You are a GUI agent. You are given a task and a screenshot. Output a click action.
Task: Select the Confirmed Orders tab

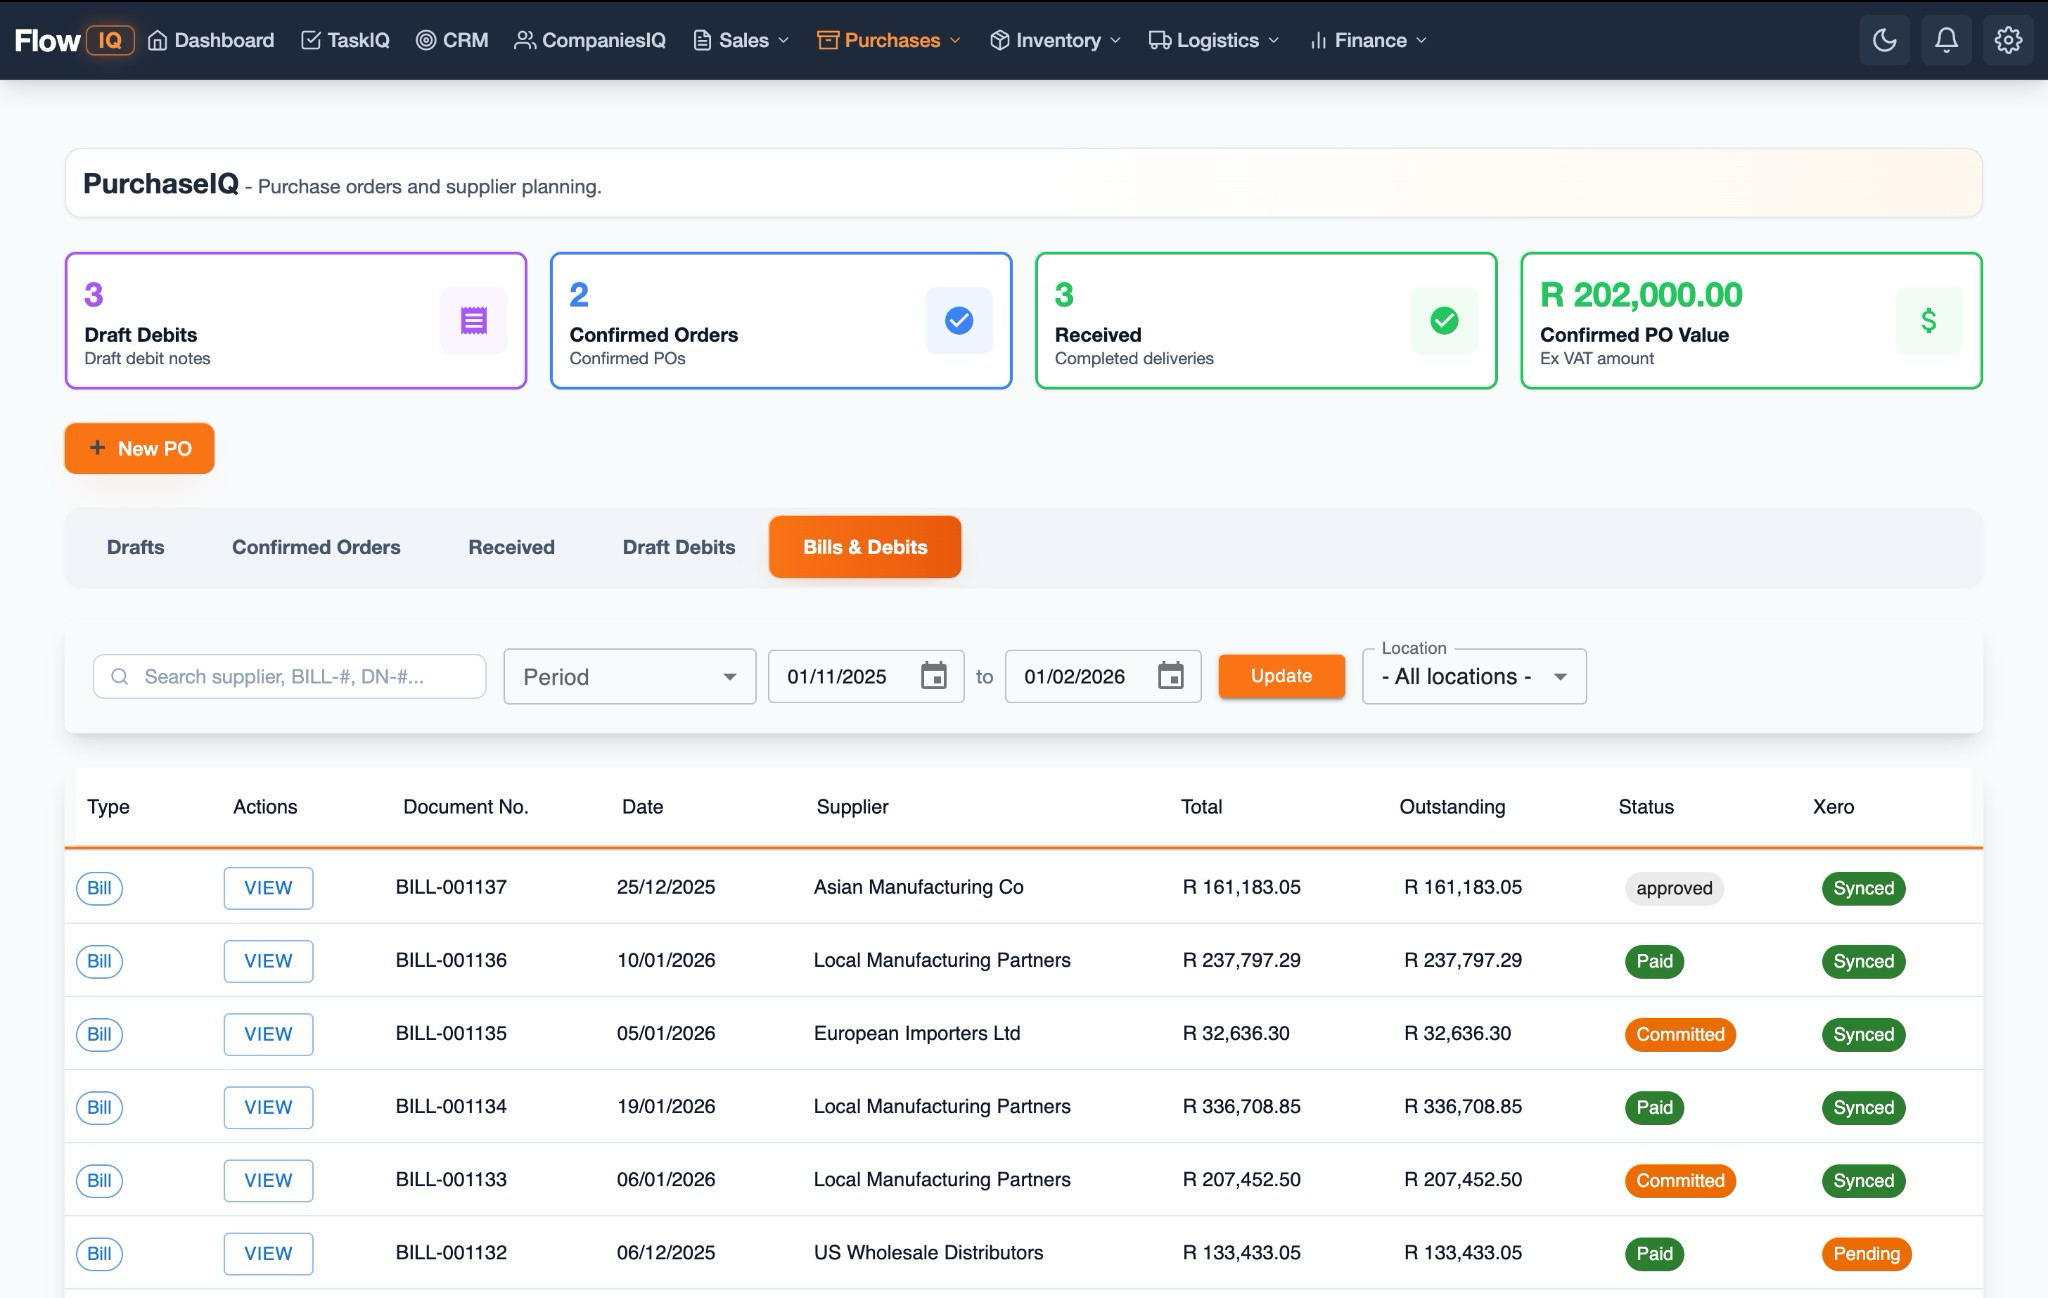pyautogui.click(x=316, y=547)
